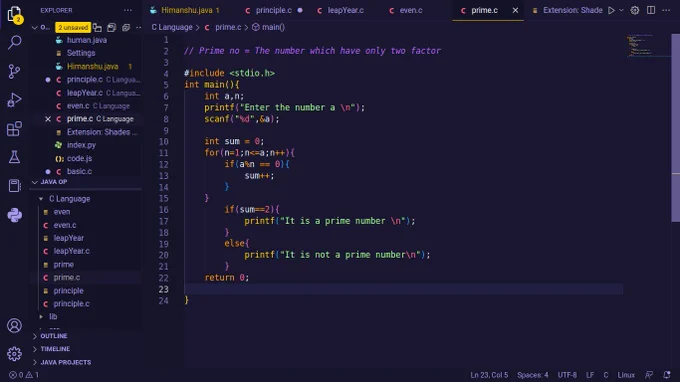
Task: Click the Linux configuration status item
Action: (626, 375)
